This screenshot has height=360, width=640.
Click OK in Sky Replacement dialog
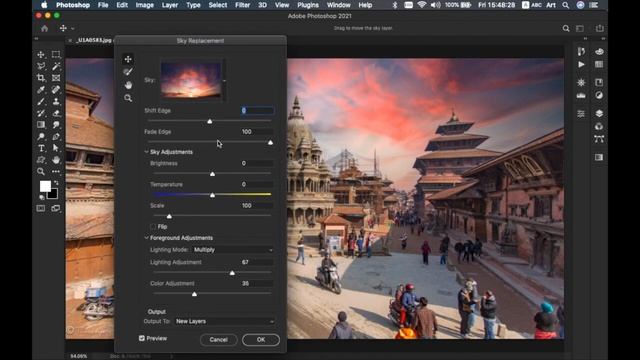point(261,340)
